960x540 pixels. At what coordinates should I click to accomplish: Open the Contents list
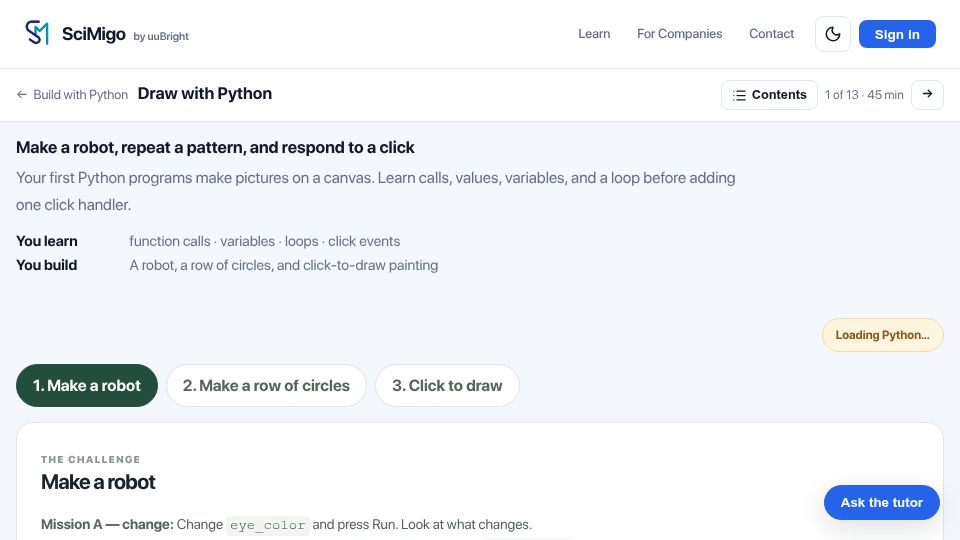click(x=769, y=95)
